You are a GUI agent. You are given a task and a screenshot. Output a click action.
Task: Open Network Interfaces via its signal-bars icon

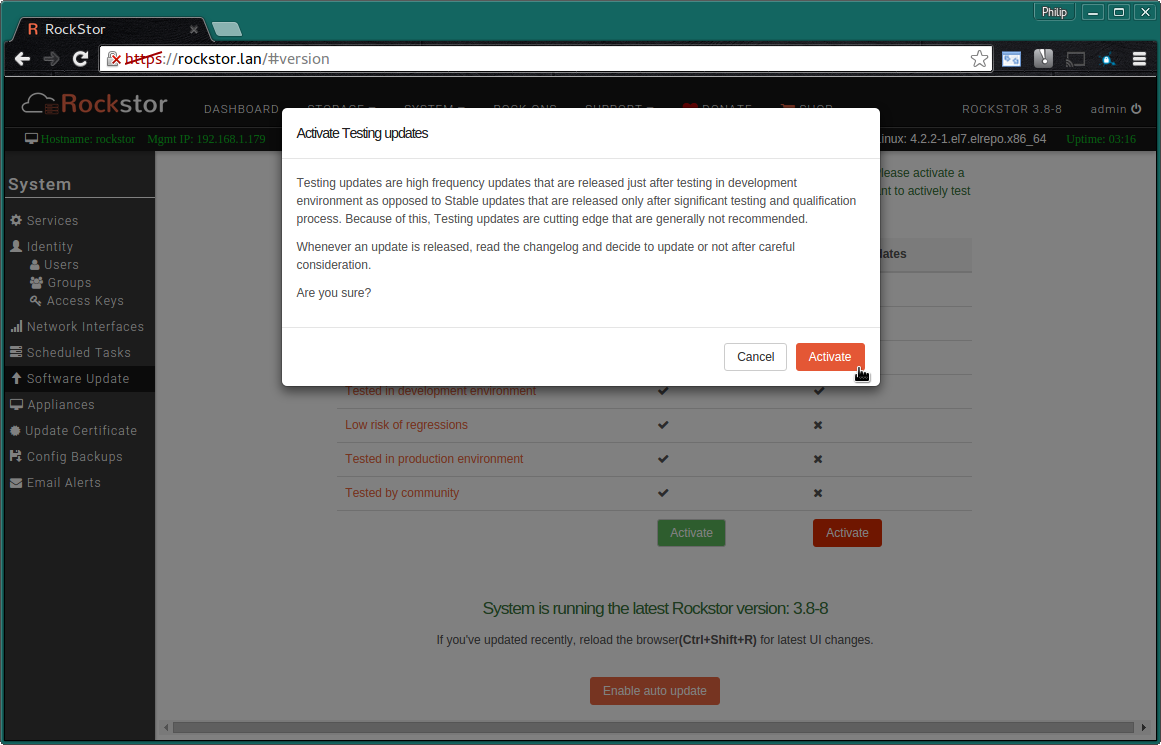16,326
